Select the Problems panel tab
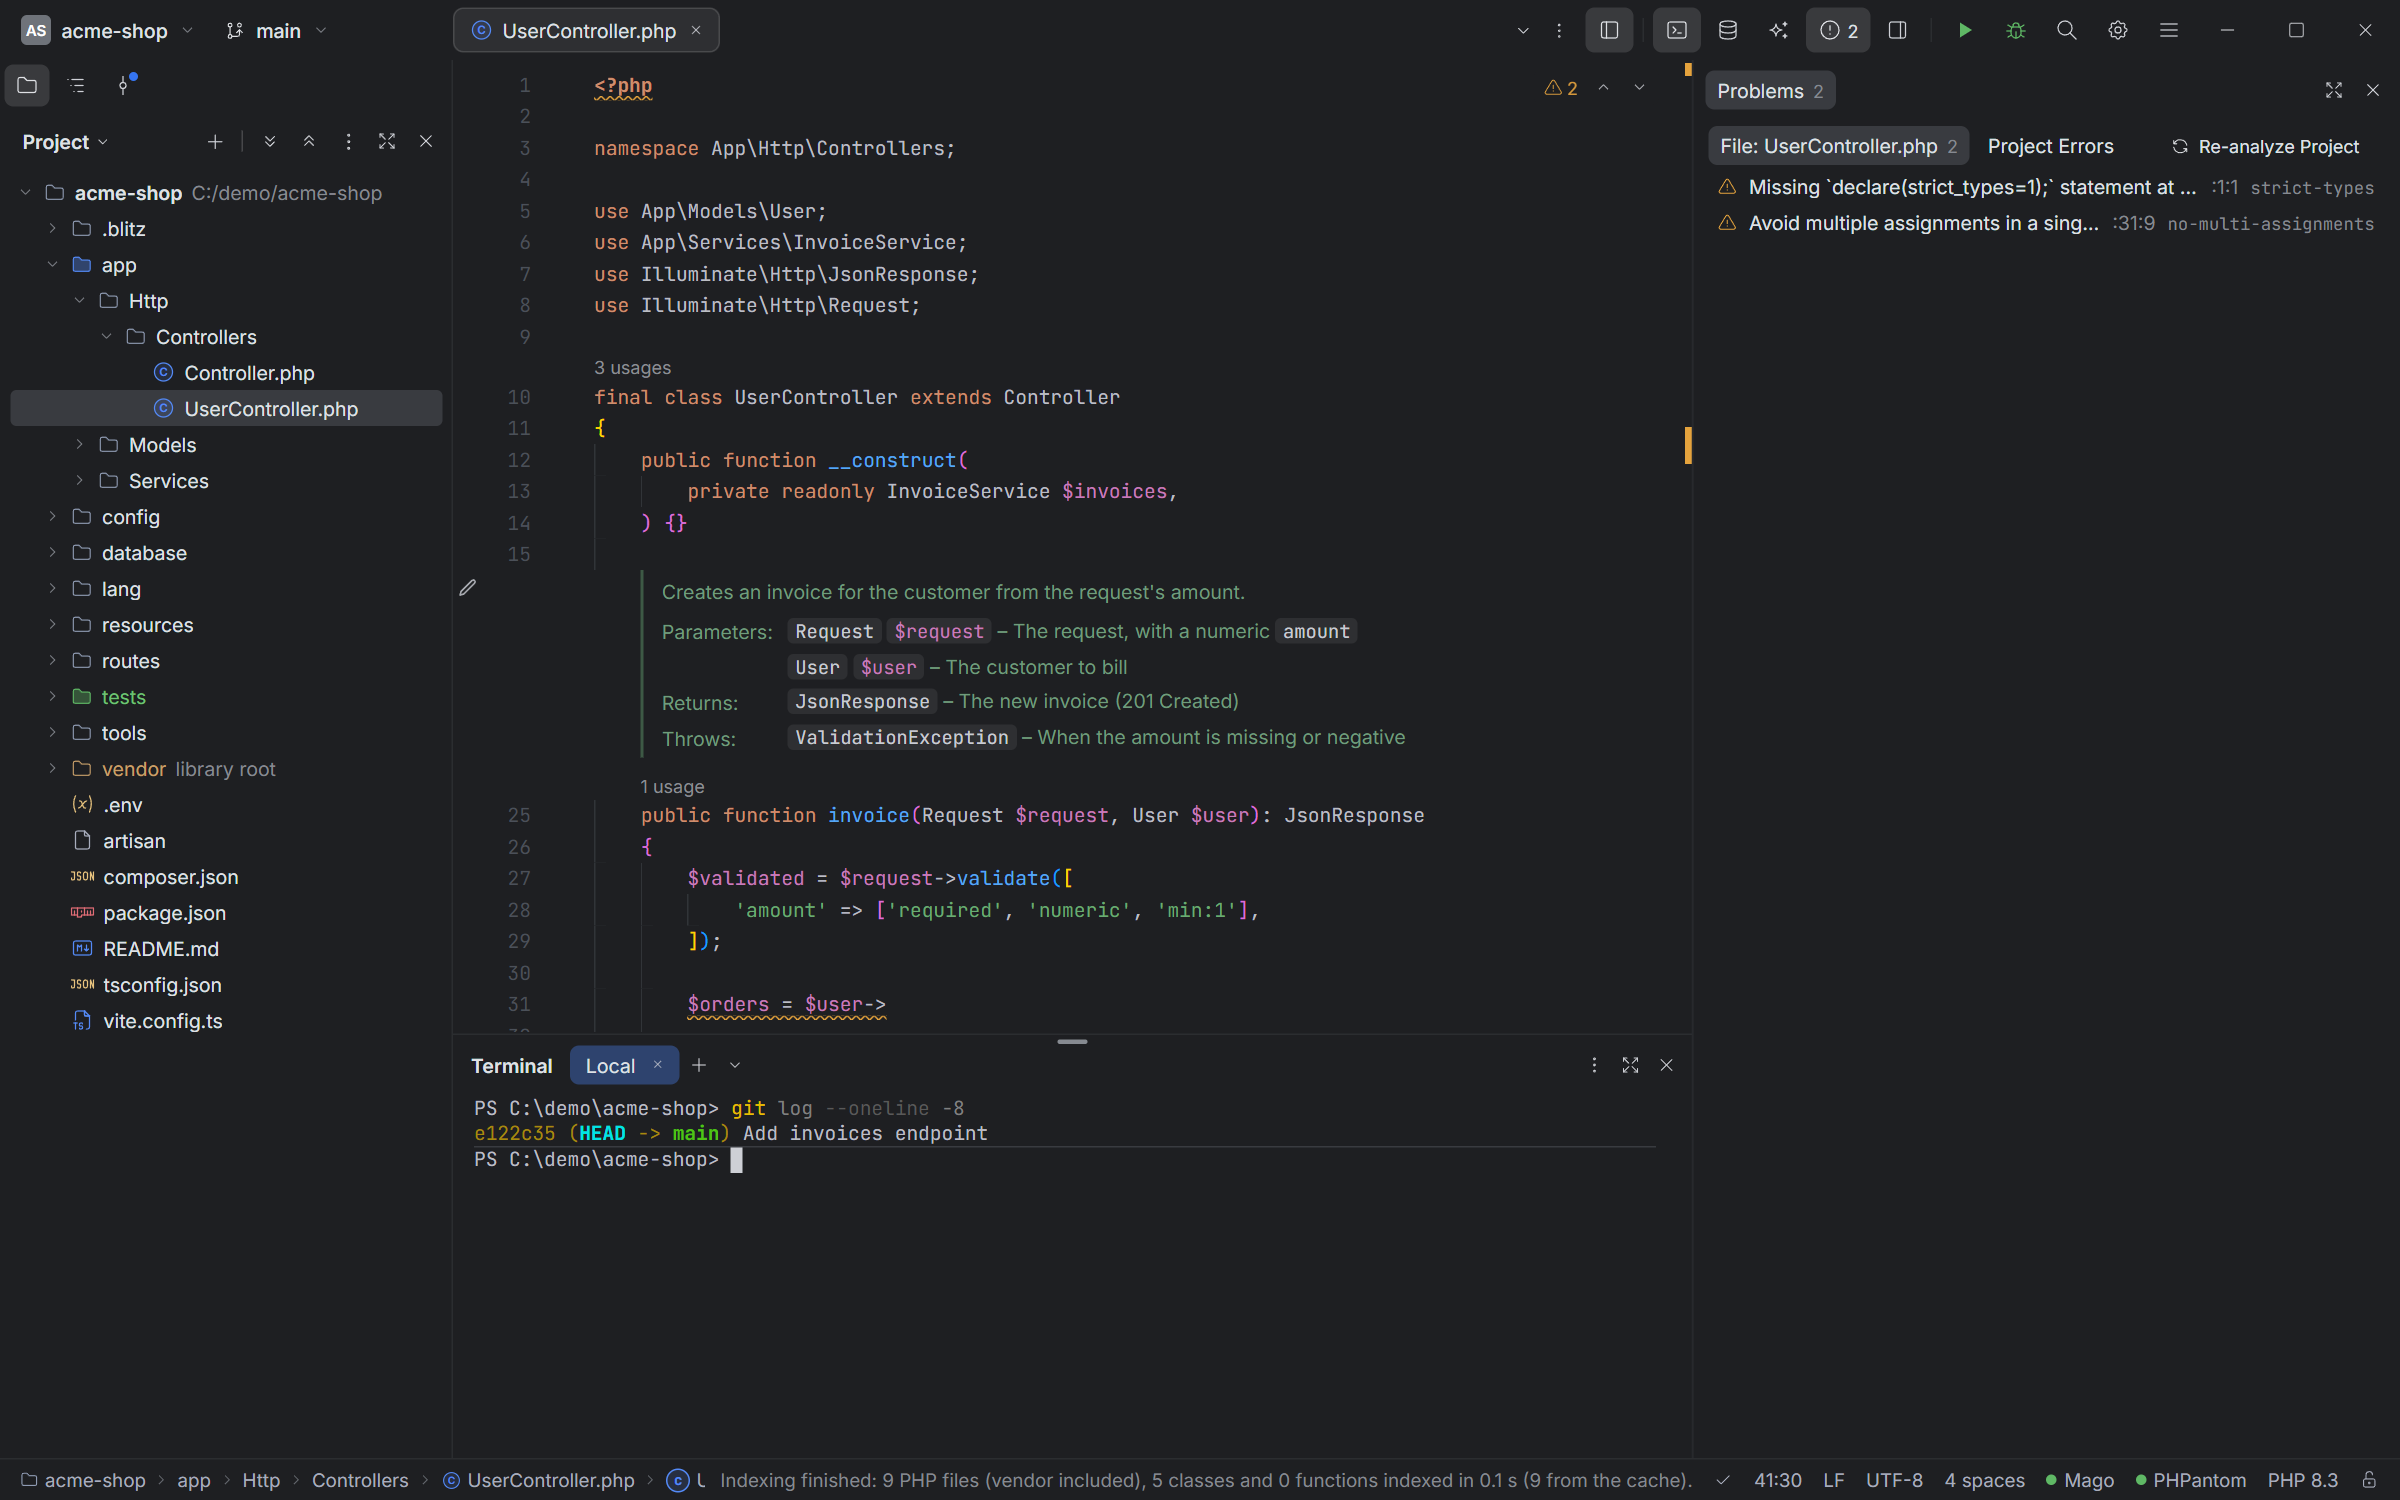The height and width of the screenshot is (1500, 2400). pyautogui.click(x=1770, y=91)
